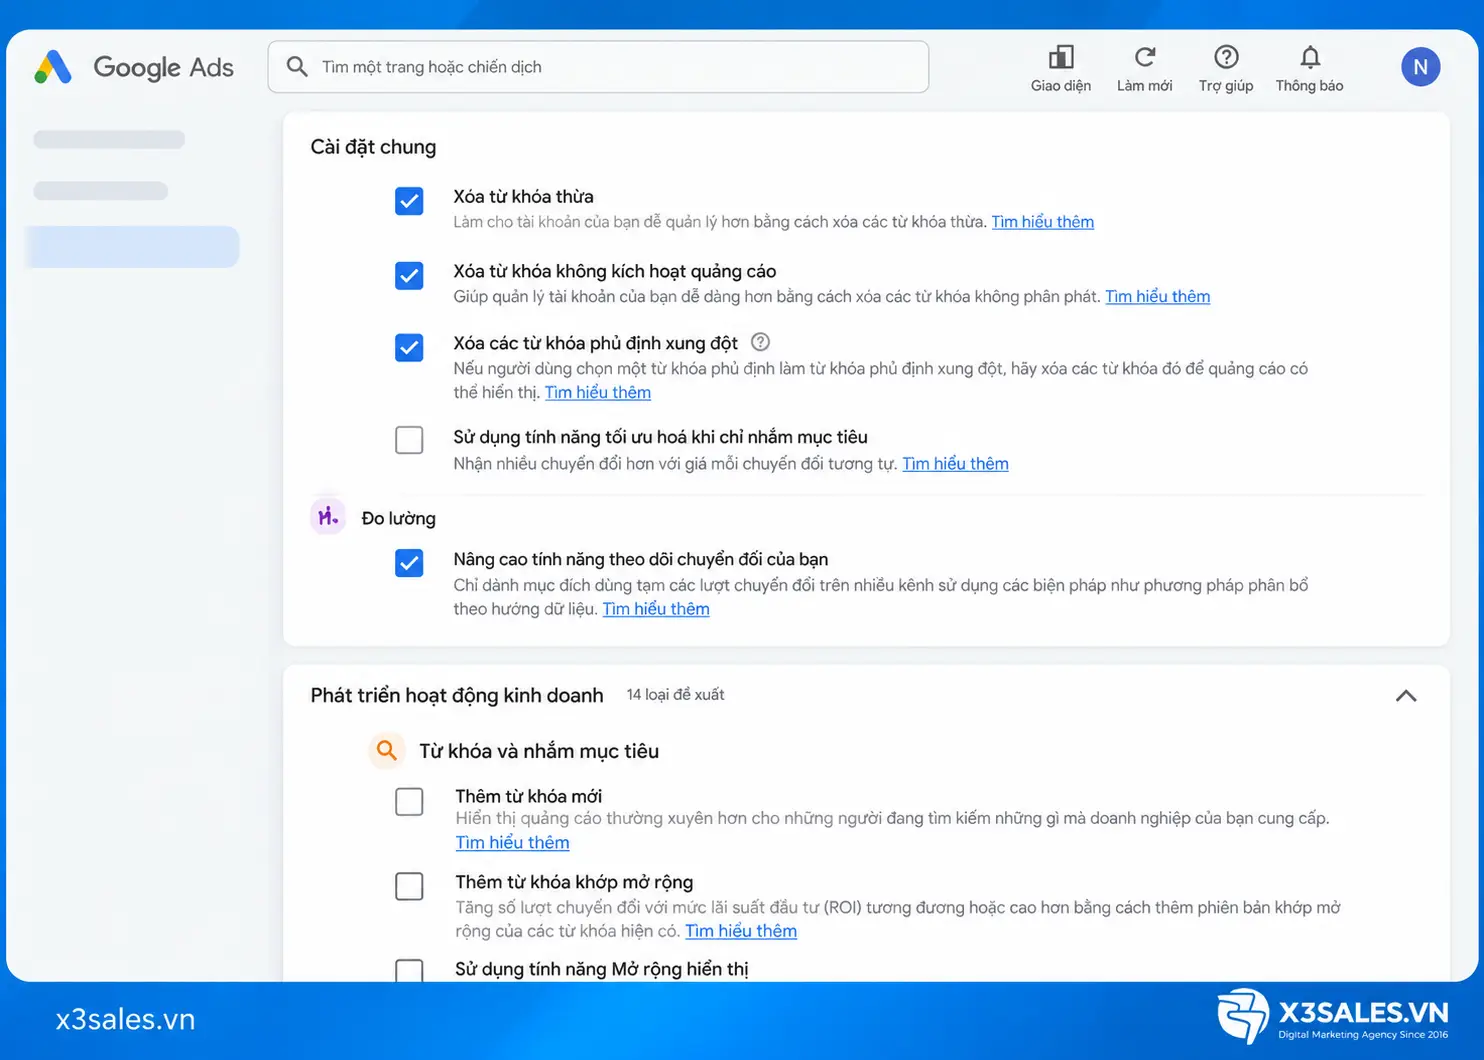The image size is (1484, 1060).
Task: Click the Từ khóa và nhắm mục tiêu search icon
Action: click(387, 750)
